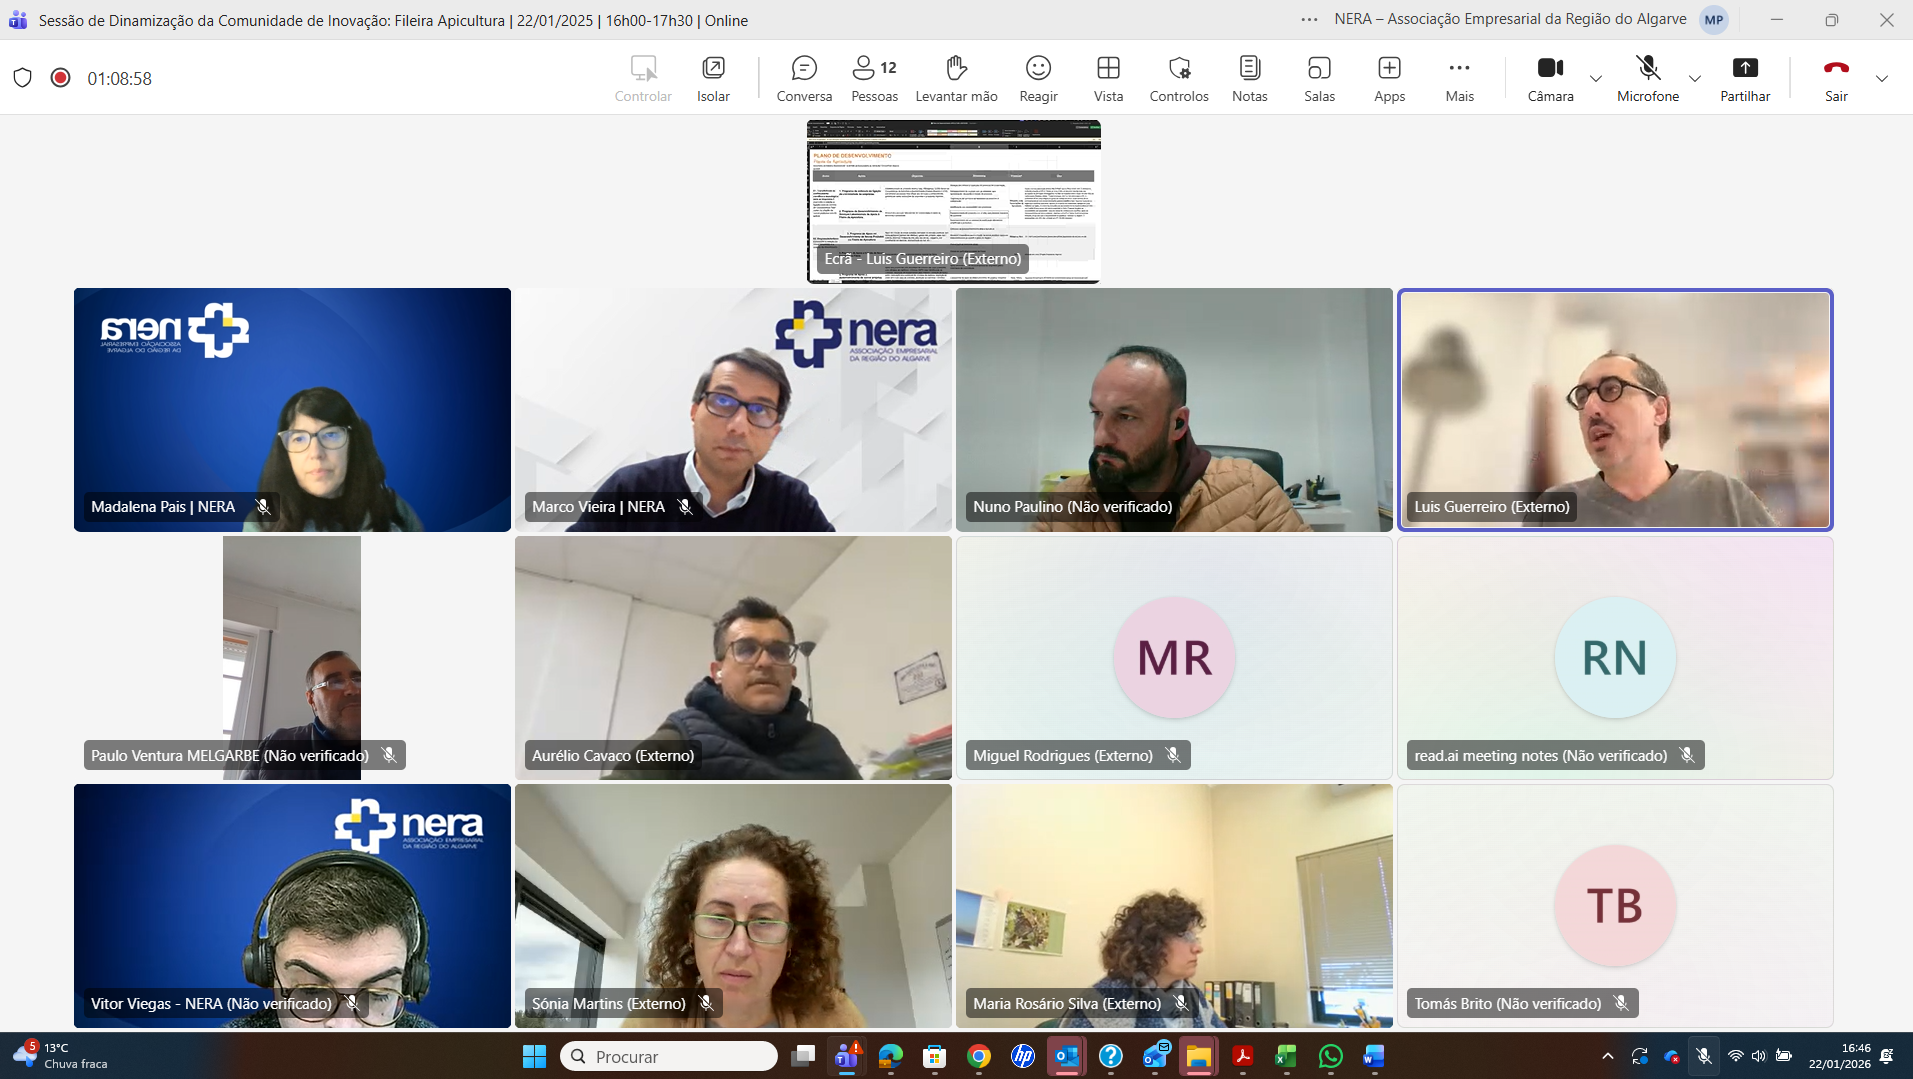
Task: Toggle system microphone mute in the tray
Action: (1703, 1056)
